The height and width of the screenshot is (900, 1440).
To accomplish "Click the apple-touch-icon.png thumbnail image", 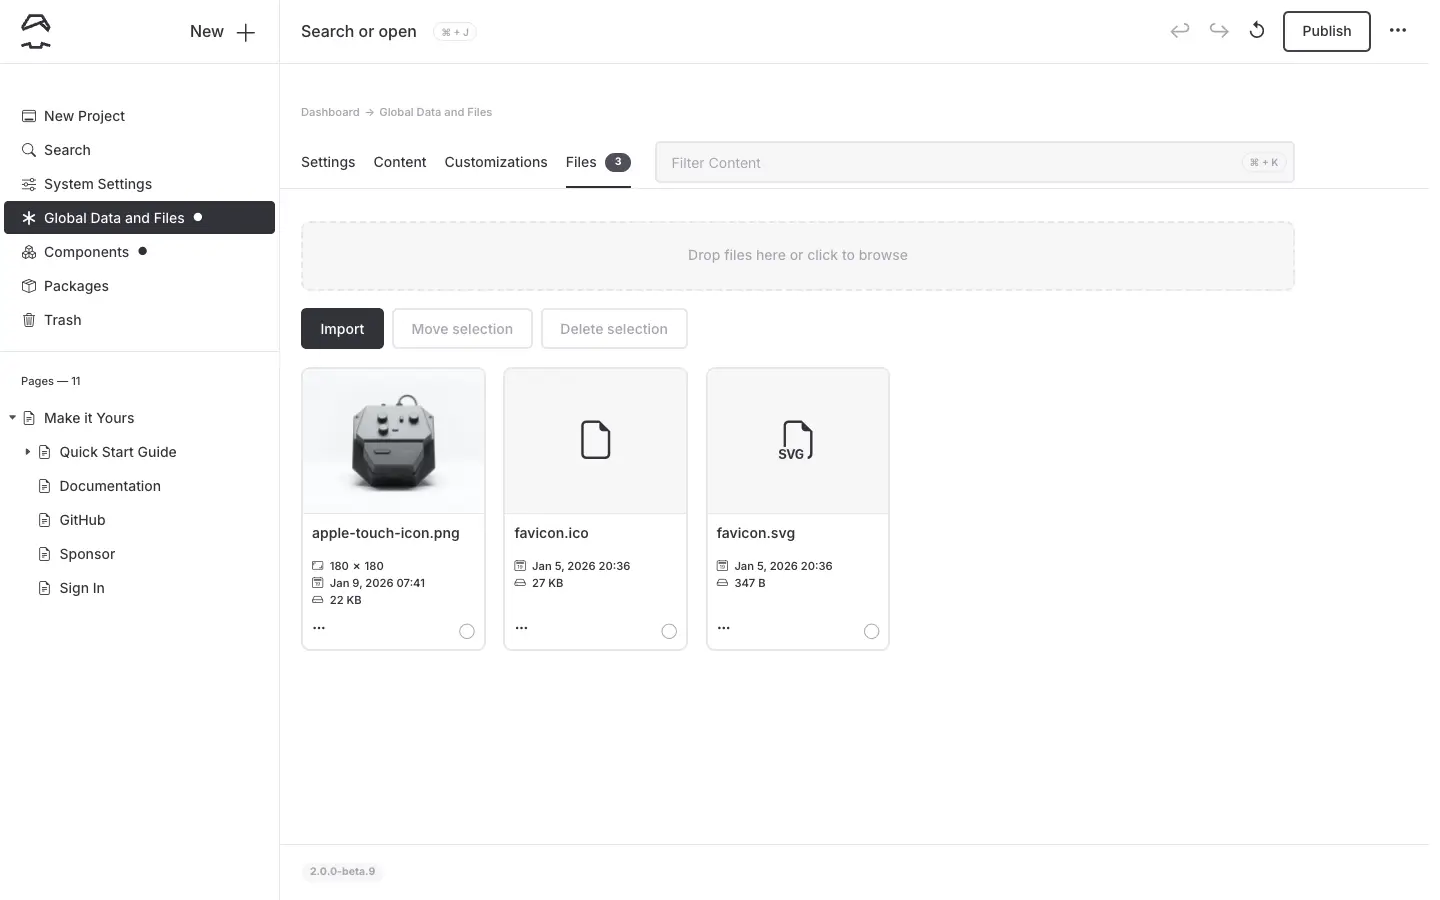I will [x=393, y=441].
